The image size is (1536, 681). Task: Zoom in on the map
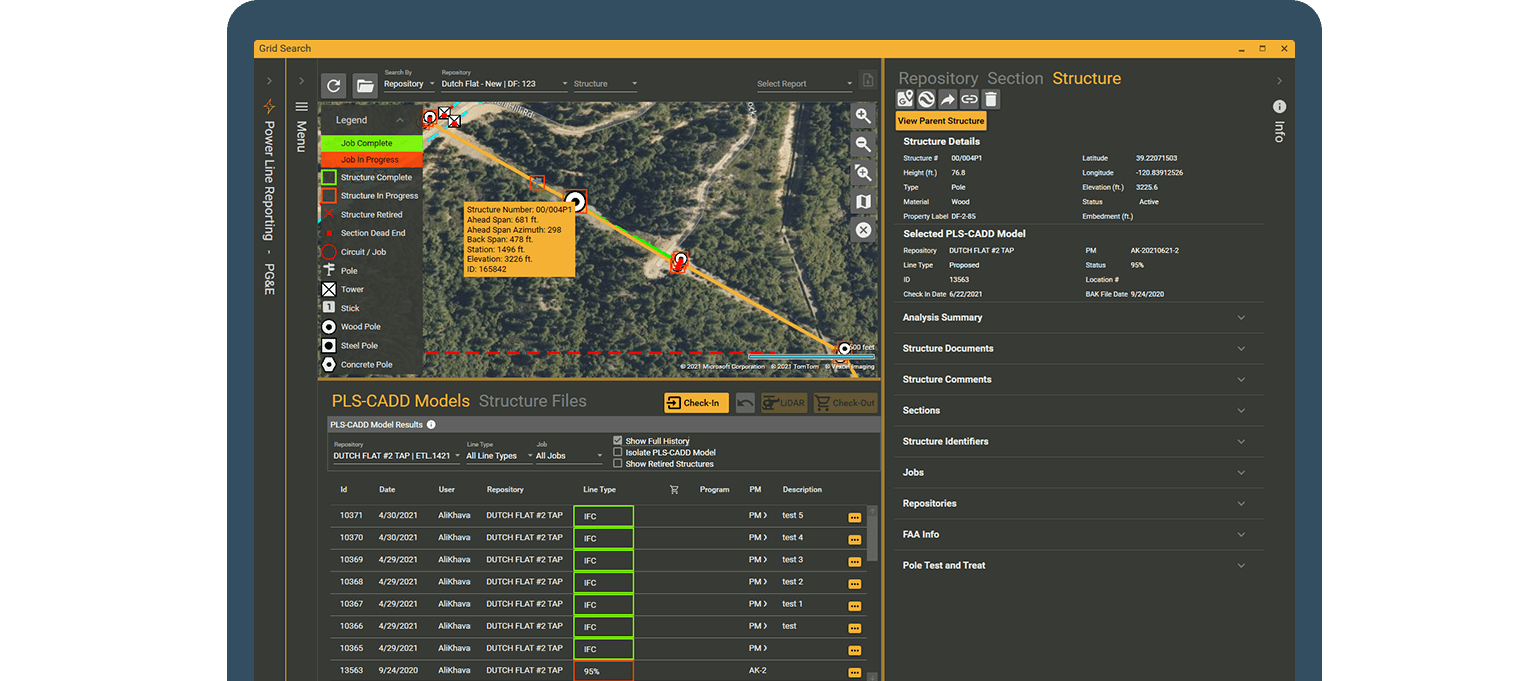click(863, 116)
